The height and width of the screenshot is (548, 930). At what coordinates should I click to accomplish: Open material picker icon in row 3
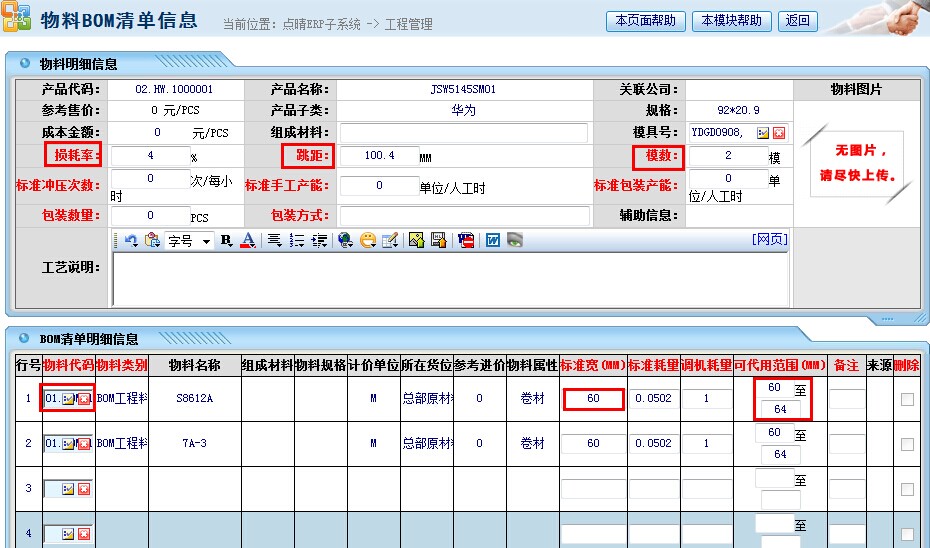click(x=69, y=489)
